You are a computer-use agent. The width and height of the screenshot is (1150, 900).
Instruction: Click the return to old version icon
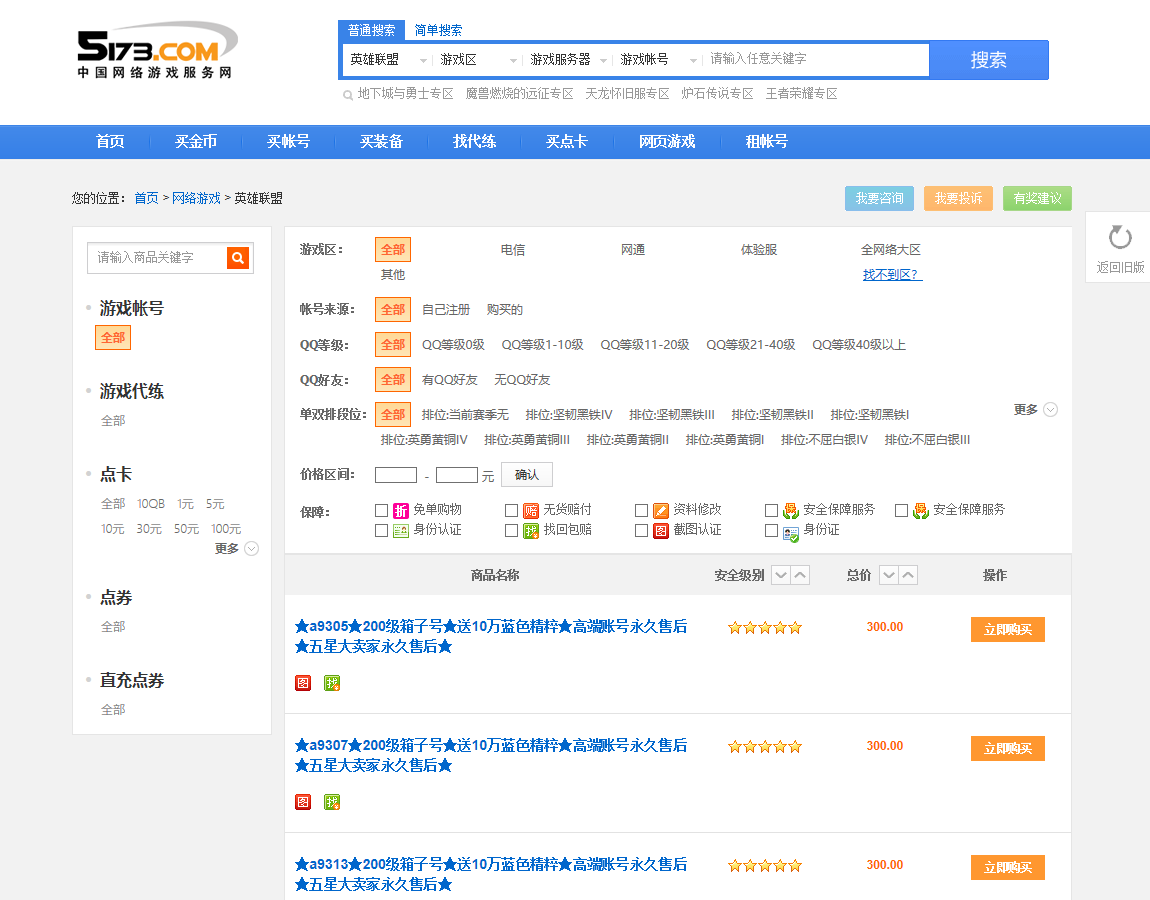click(1120, 238)
